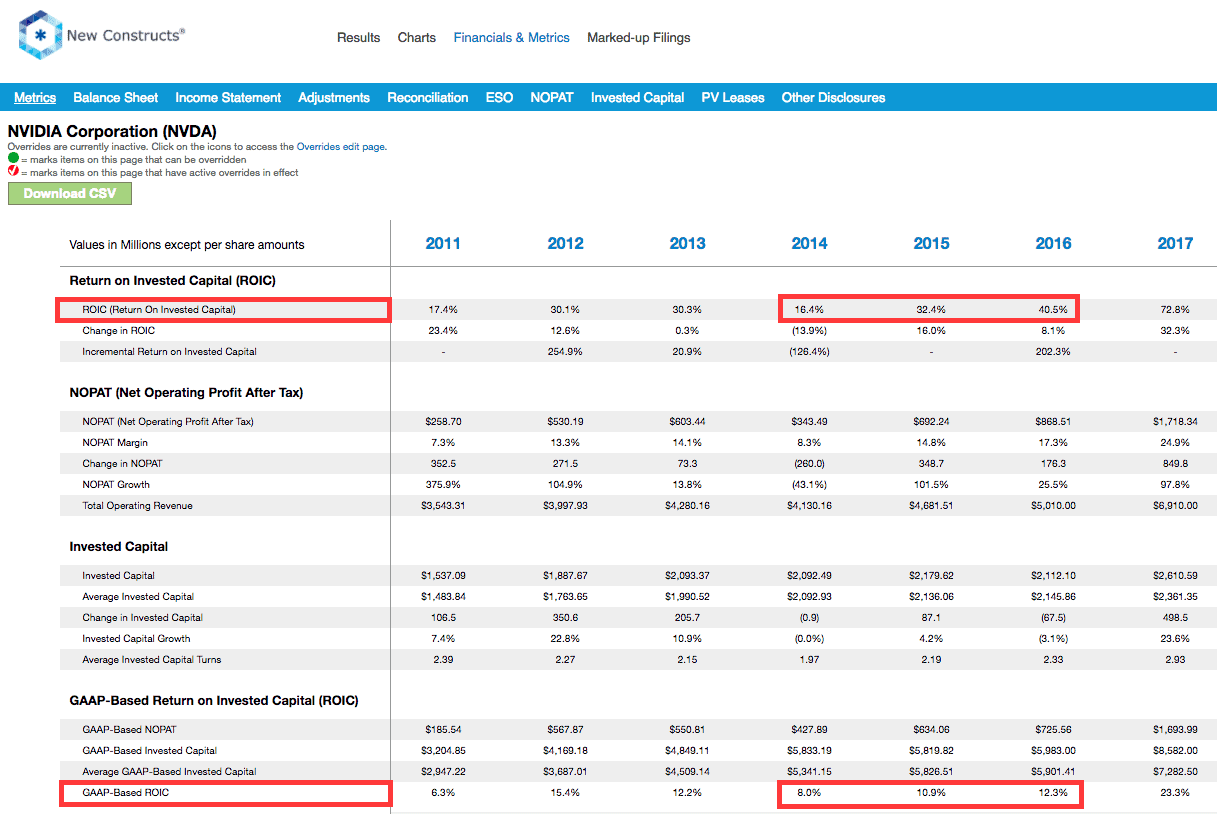View the Income Statement tab
Screen dimensions: 1217x814
tap(228, 97)
